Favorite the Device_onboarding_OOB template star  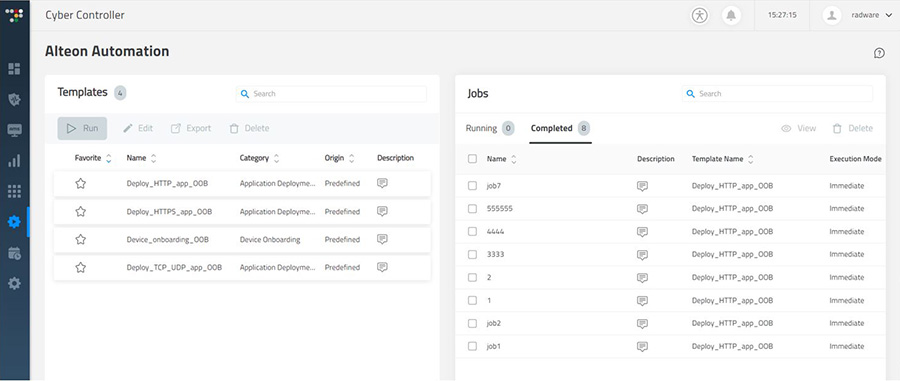(80, 239)
